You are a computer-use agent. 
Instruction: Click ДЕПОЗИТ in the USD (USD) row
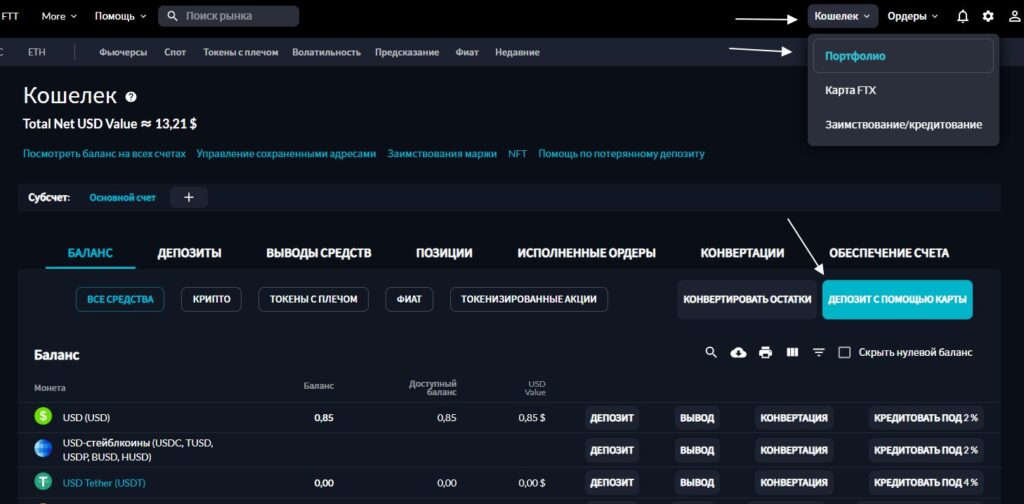coord(612,418)
